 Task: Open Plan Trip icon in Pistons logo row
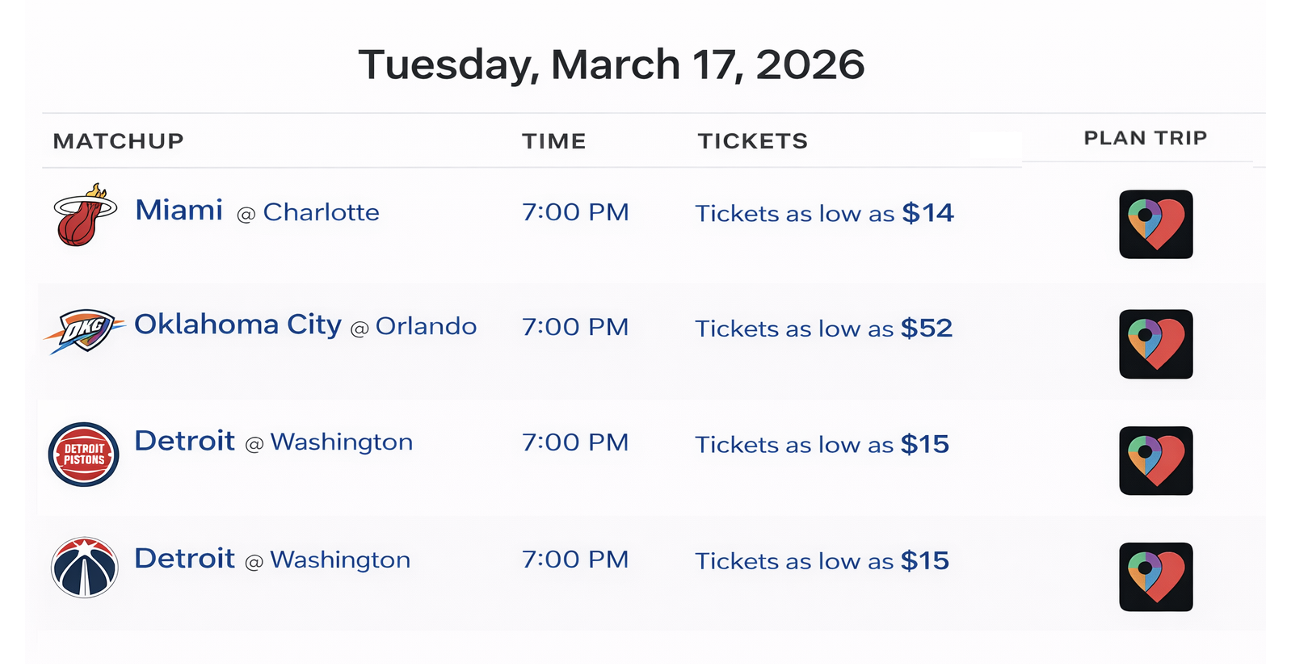click(1155, 460)
